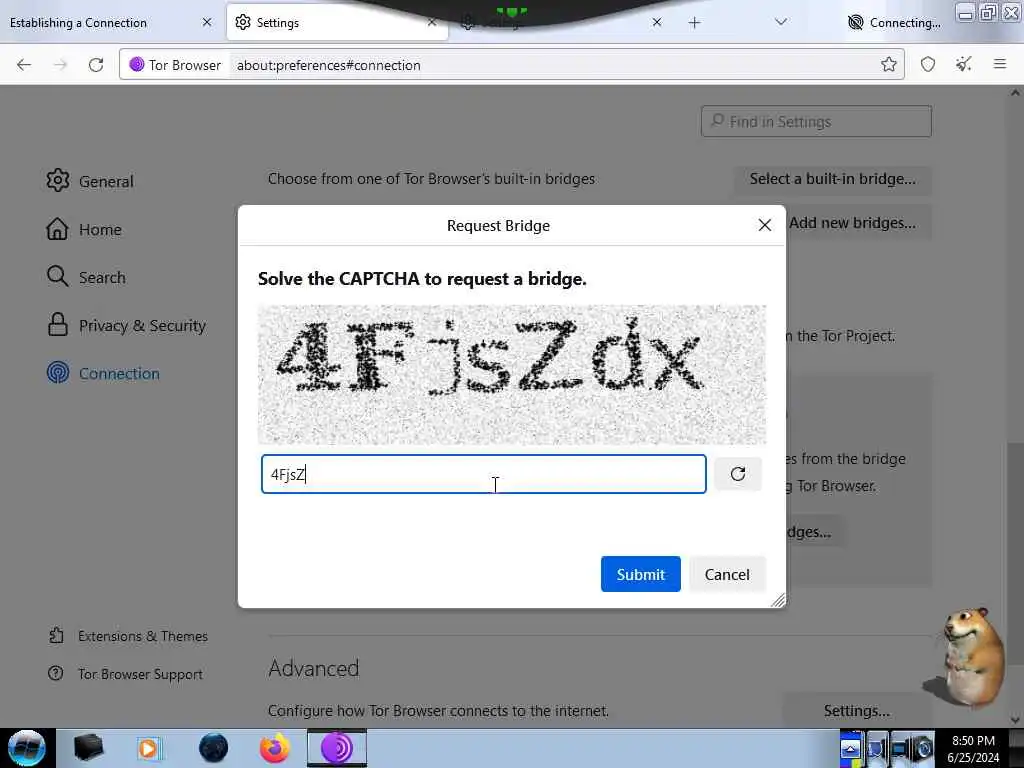Image resolution: width=1024 pixels, height=768 pixels.
Task: Click the Connection onion icon
Action: coord(57,372)
